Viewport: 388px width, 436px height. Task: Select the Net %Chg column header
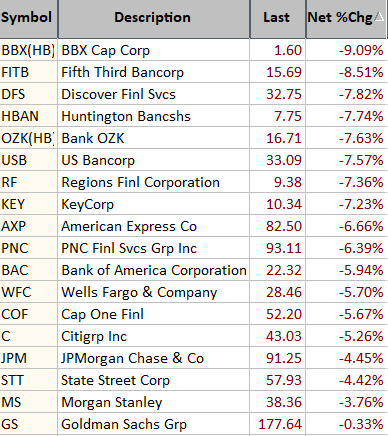346,19
